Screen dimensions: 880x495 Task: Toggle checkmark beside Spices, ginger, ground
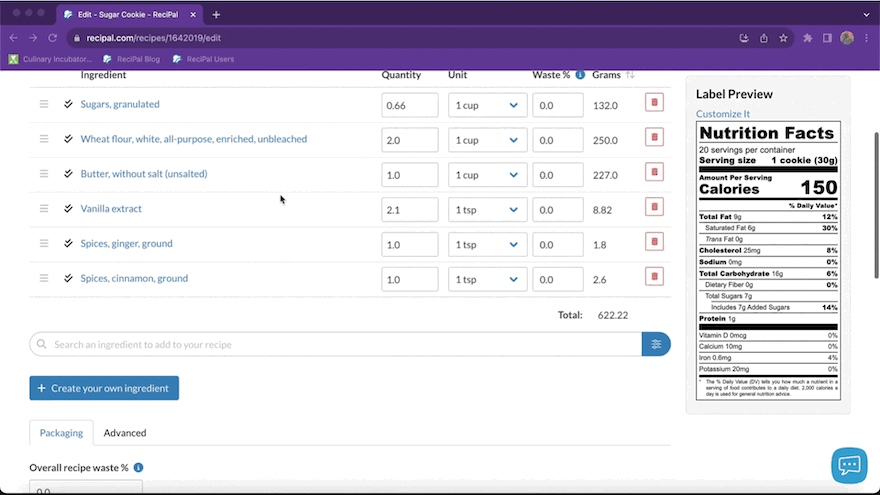click(x=68, y=244)
